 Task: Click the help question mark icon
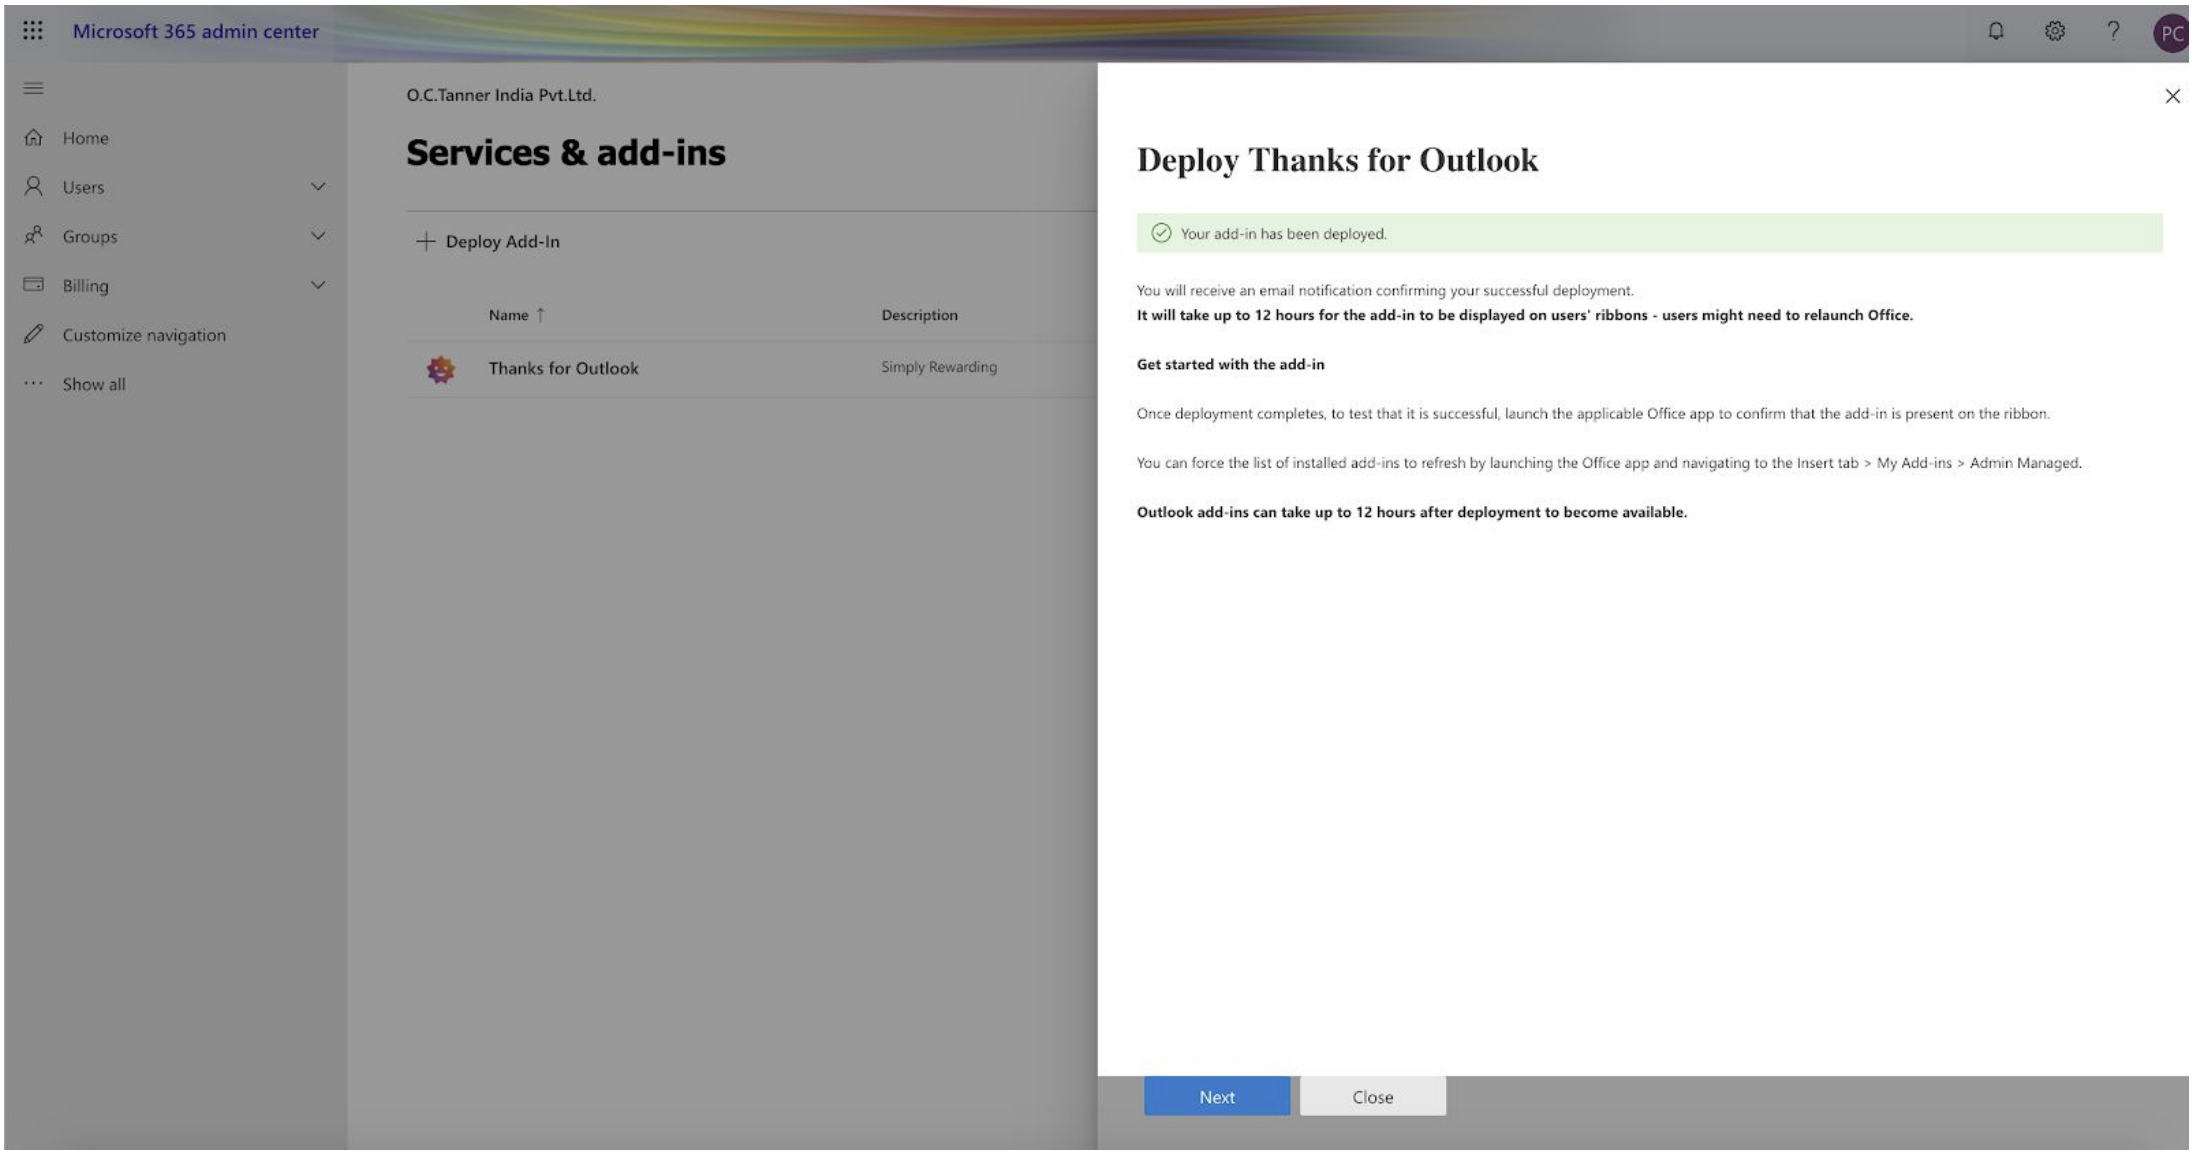2113,31
